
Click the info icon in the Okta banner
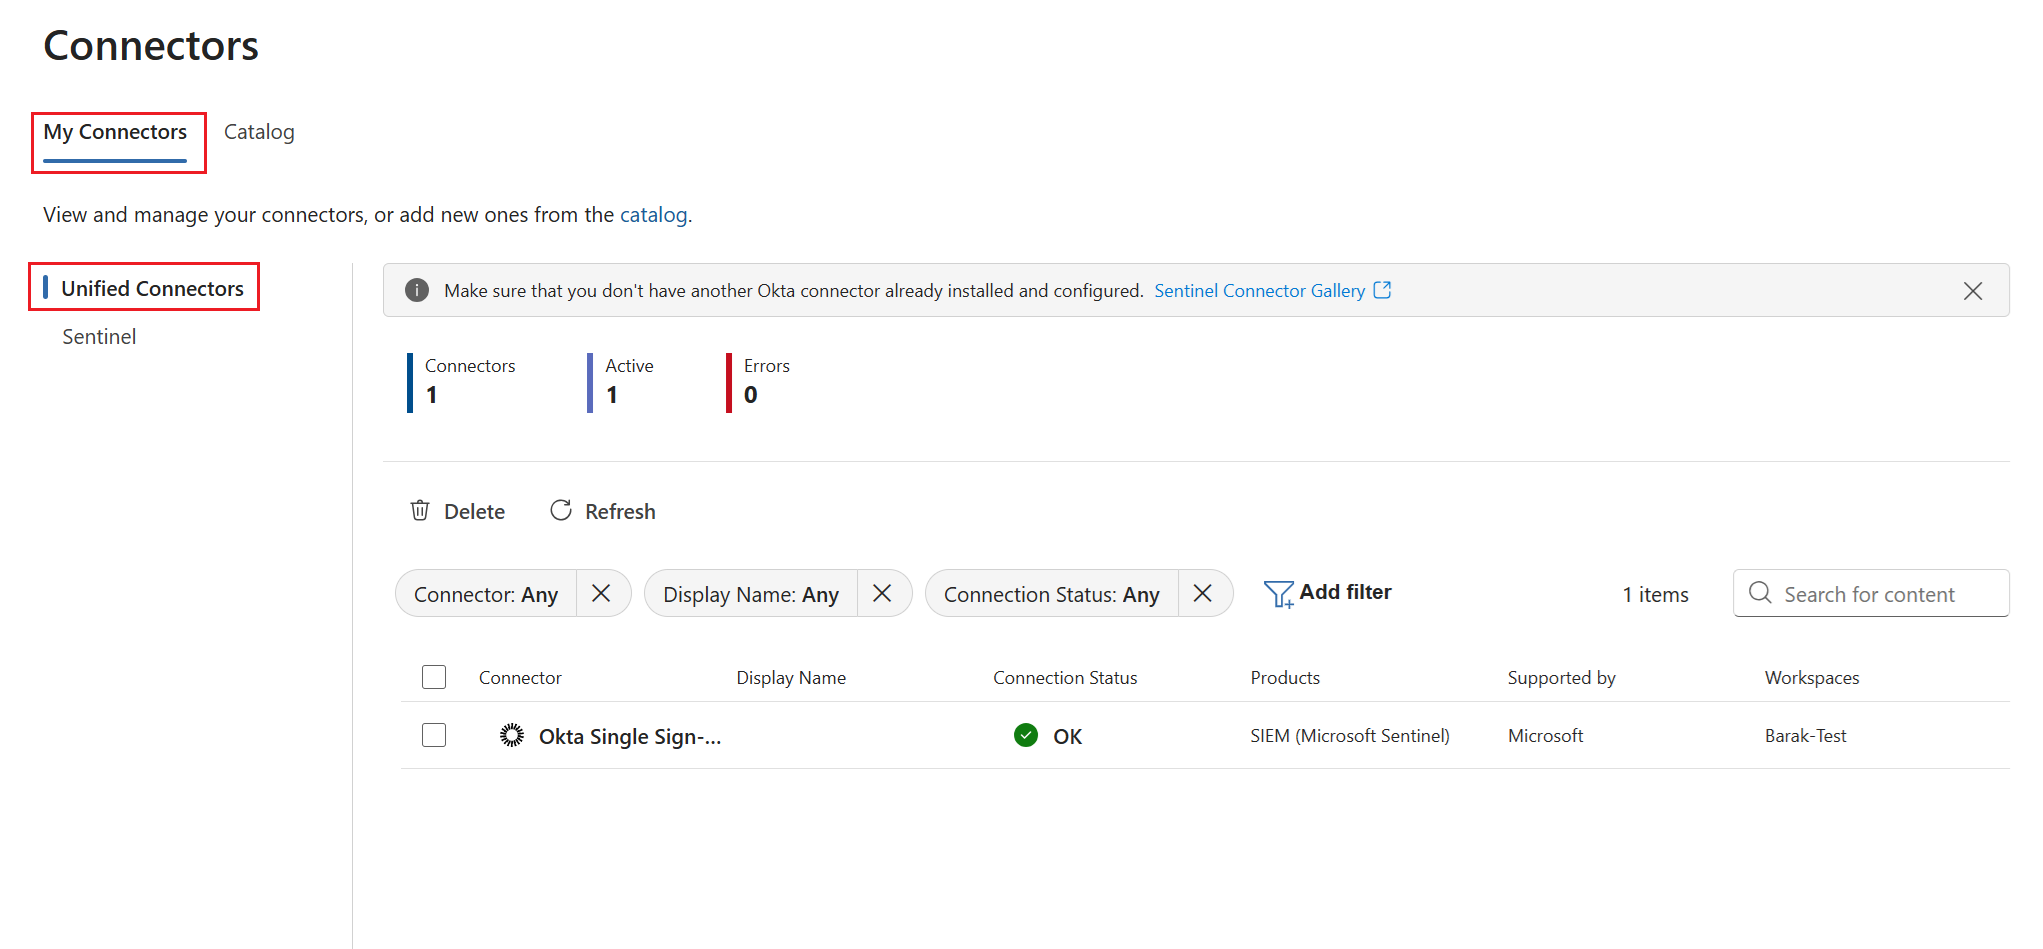point(416,290)
